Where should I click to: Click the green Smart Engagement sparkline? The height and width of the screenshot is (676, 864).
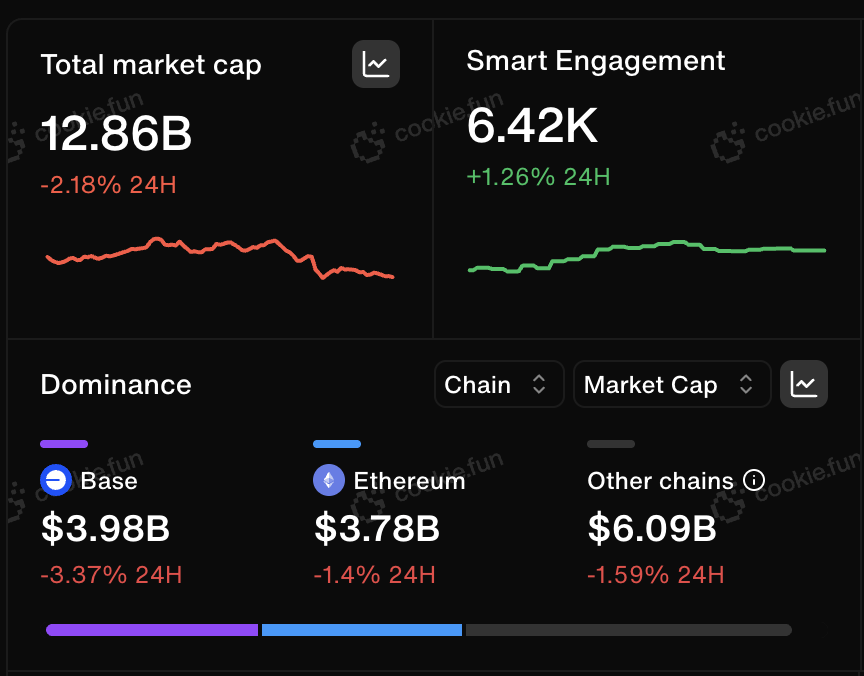647,257
